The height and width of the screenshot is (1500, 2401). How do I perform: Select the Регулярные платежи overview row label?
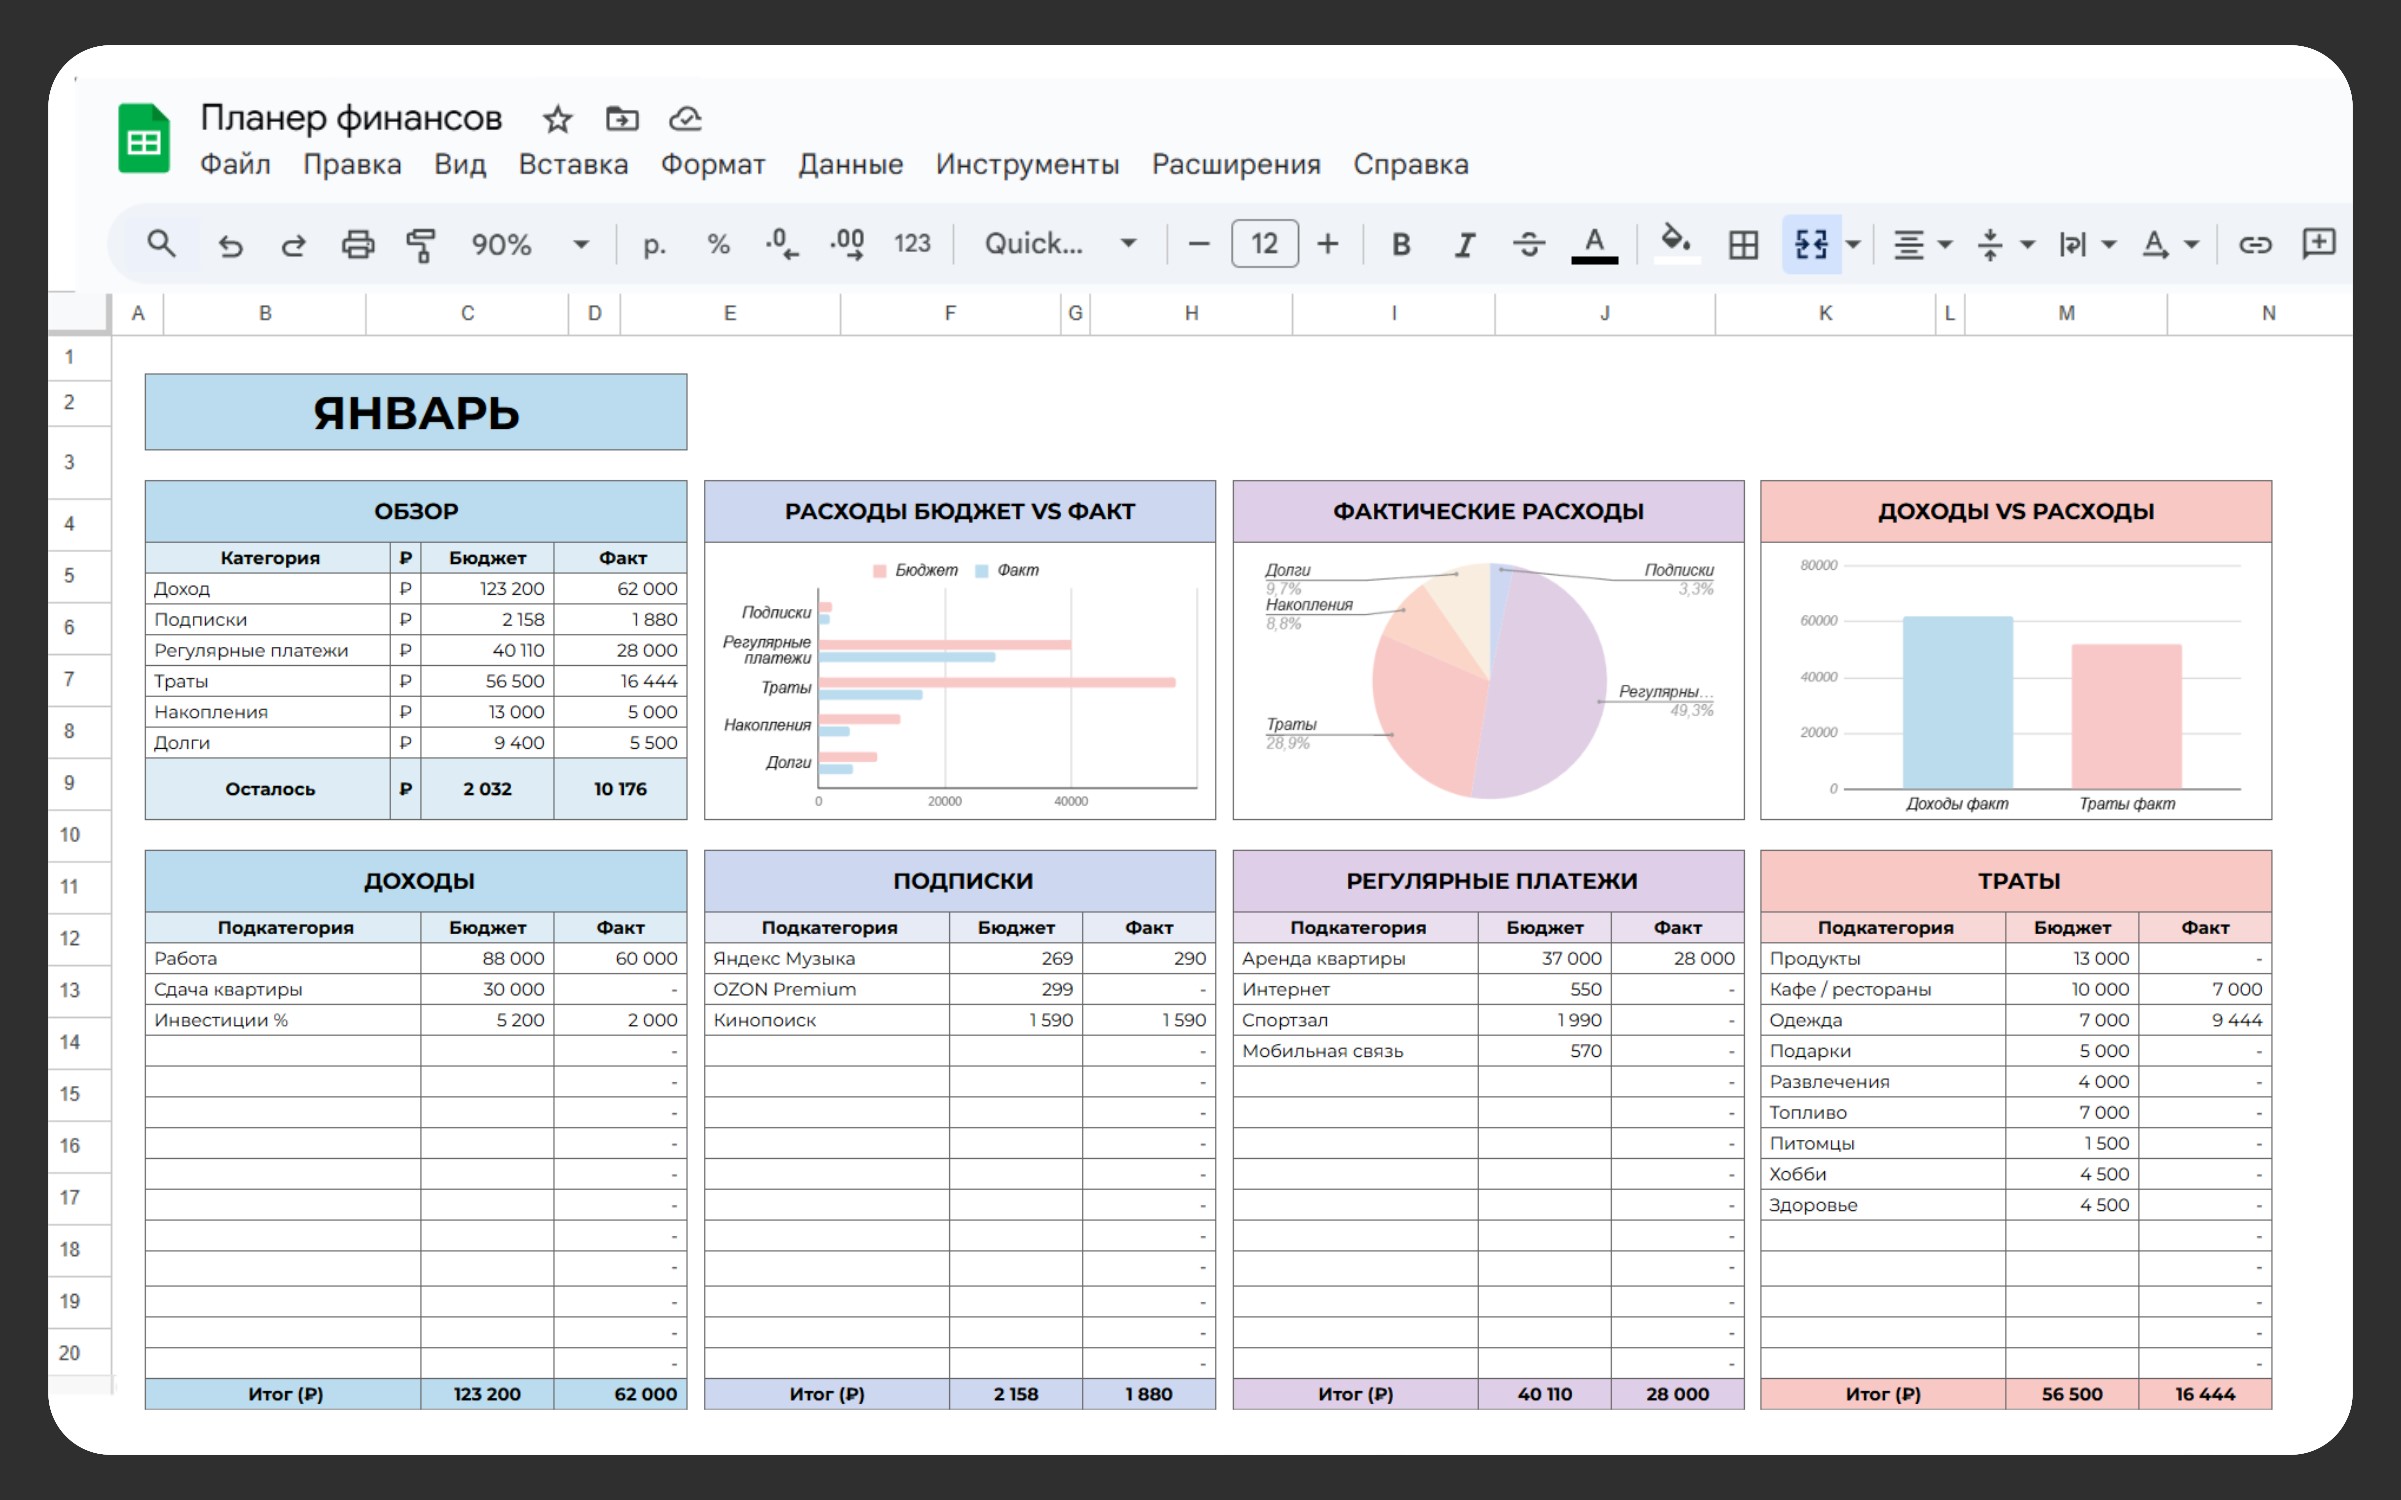coord(268,650)
